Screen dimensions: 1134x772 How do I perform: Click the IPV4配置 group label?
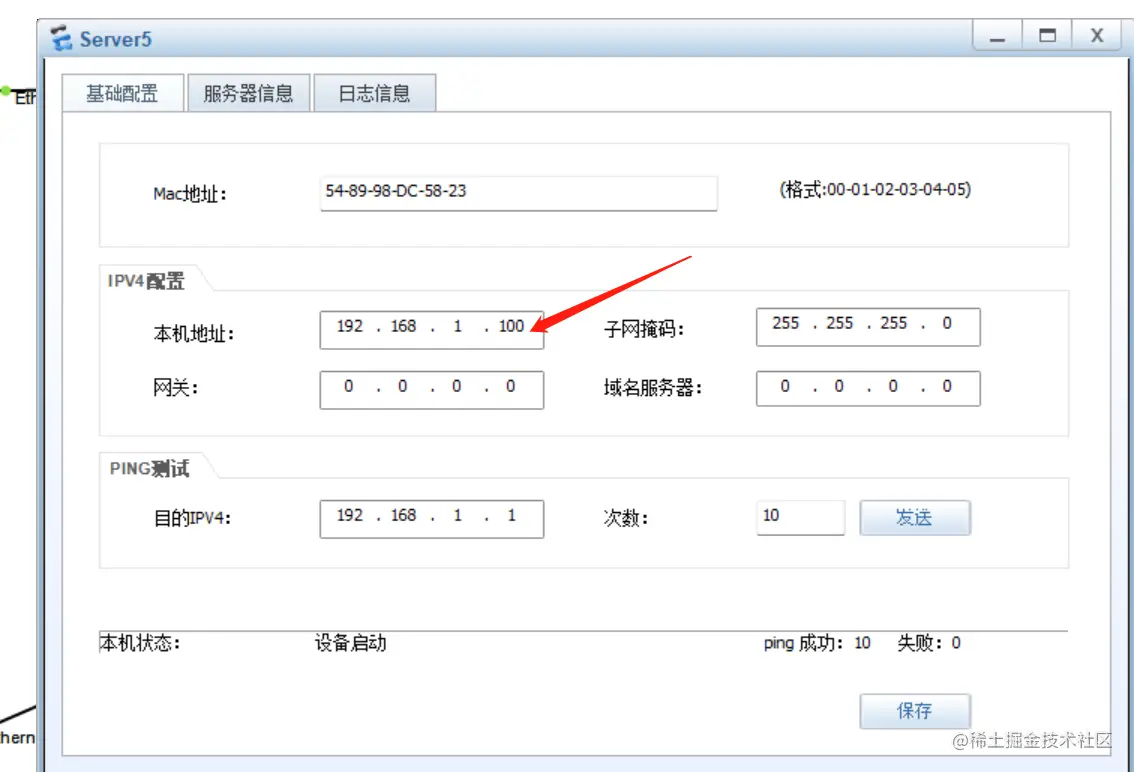pyautogui.click(x=146, y=281)
